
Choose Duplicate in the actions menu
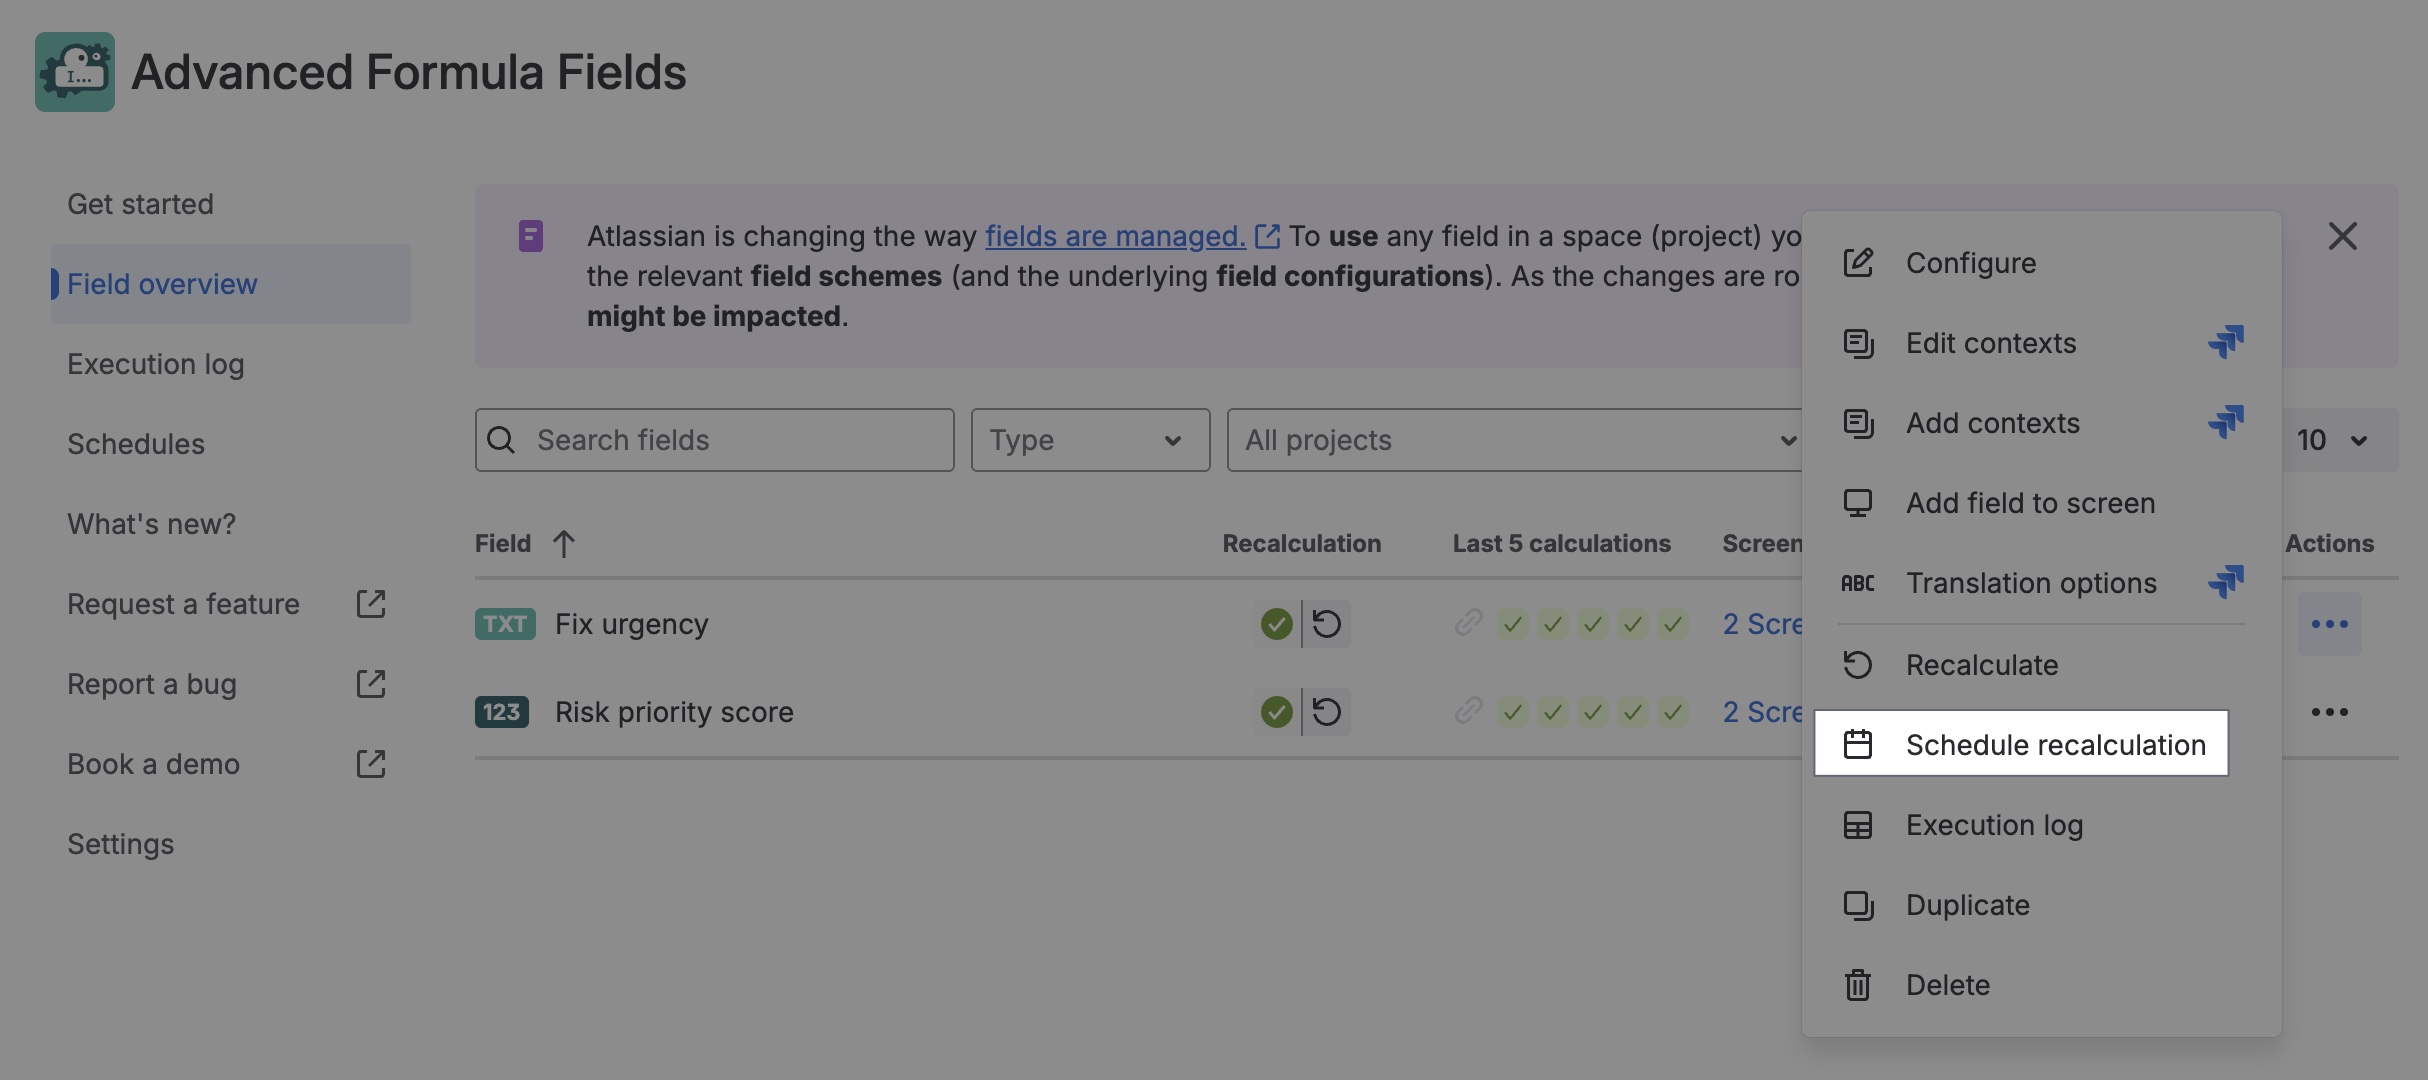pyautogui.click(x=2042, y=905)
